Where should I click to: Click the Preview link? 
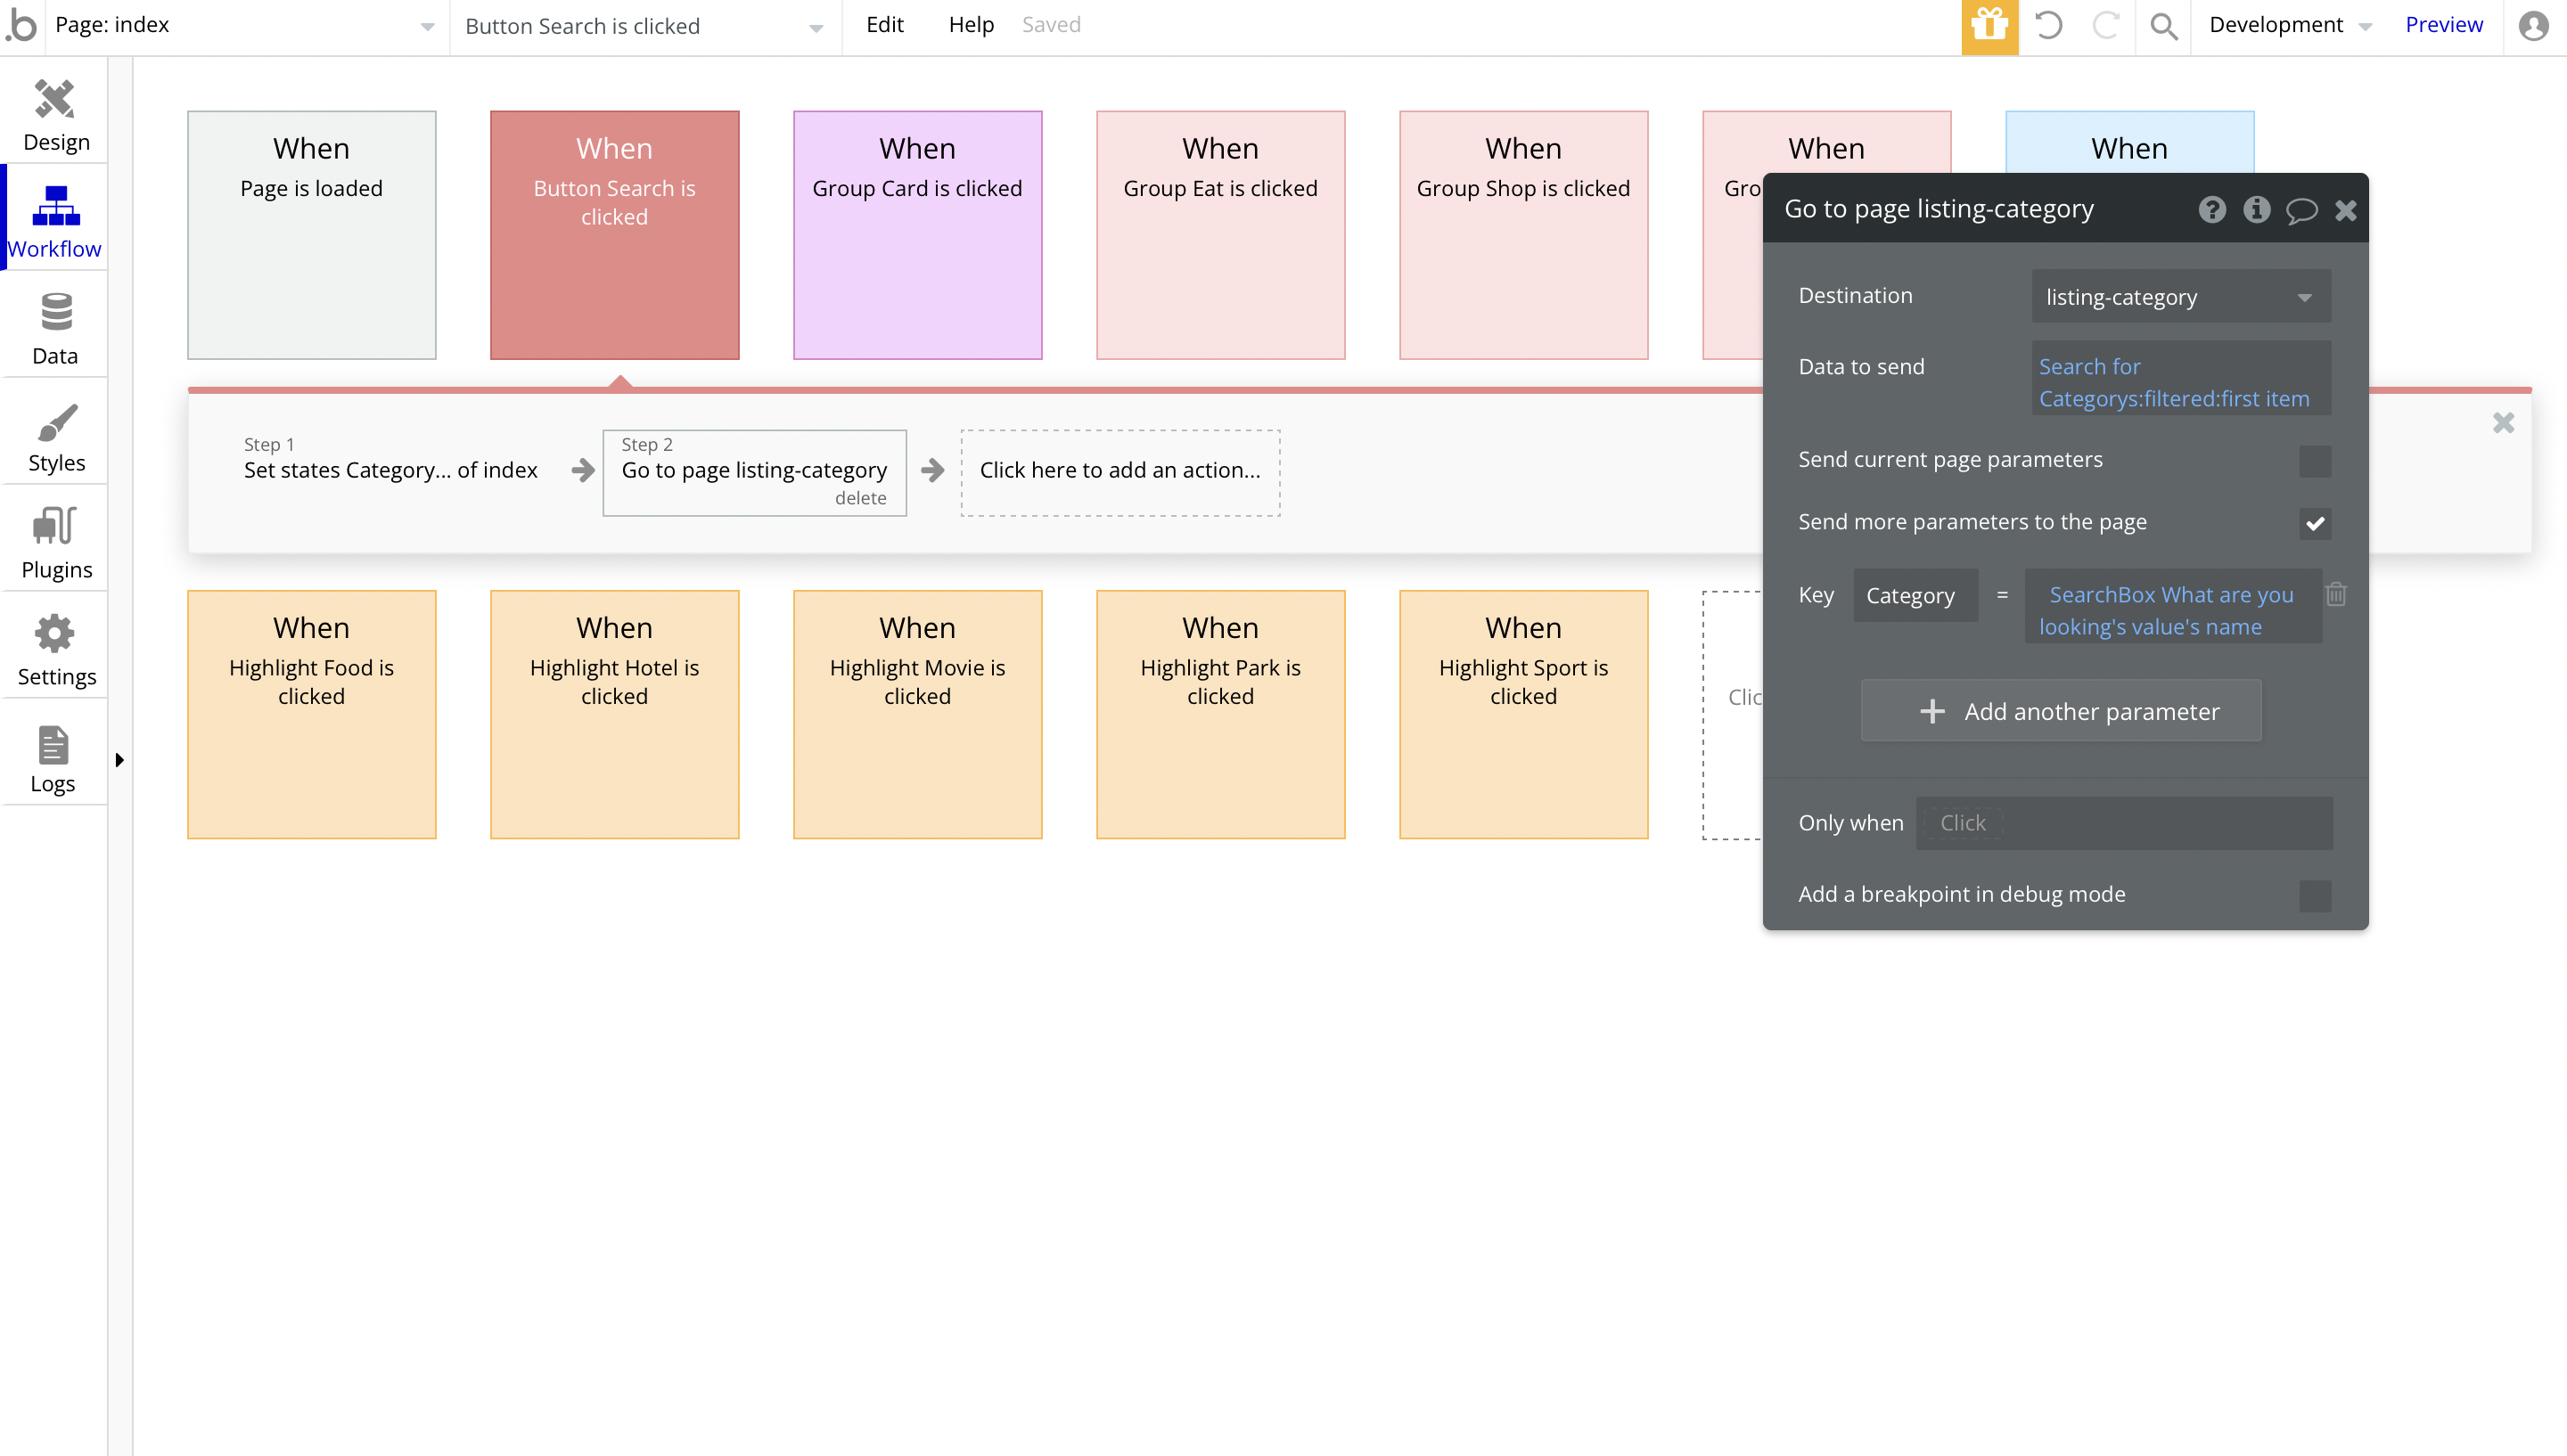pyautogui.click(x=2443, y=25)
